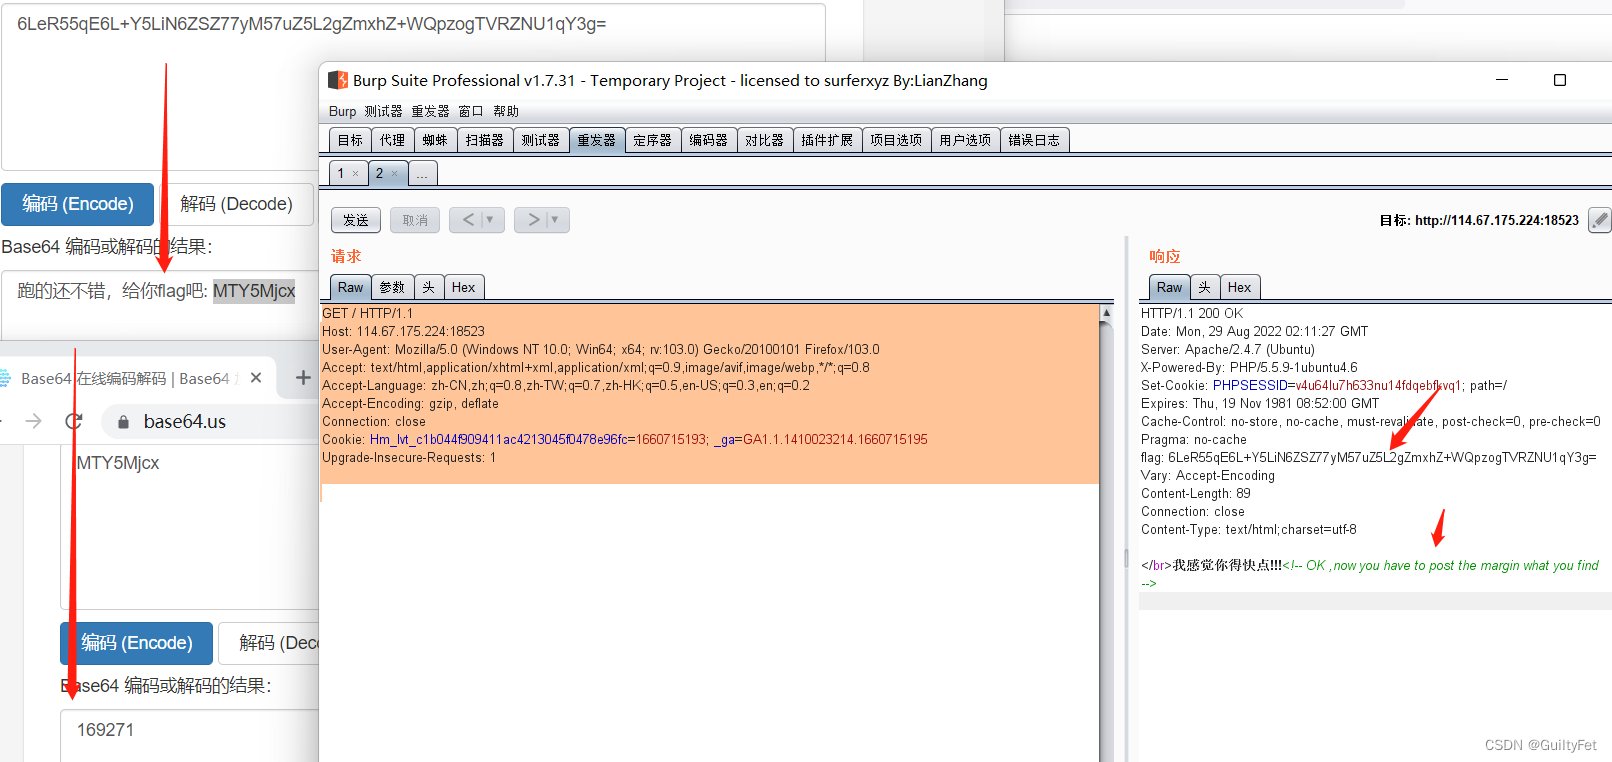Click the request pane scrollbar up arrow
1612x762 pixels.
(1106, 313)
